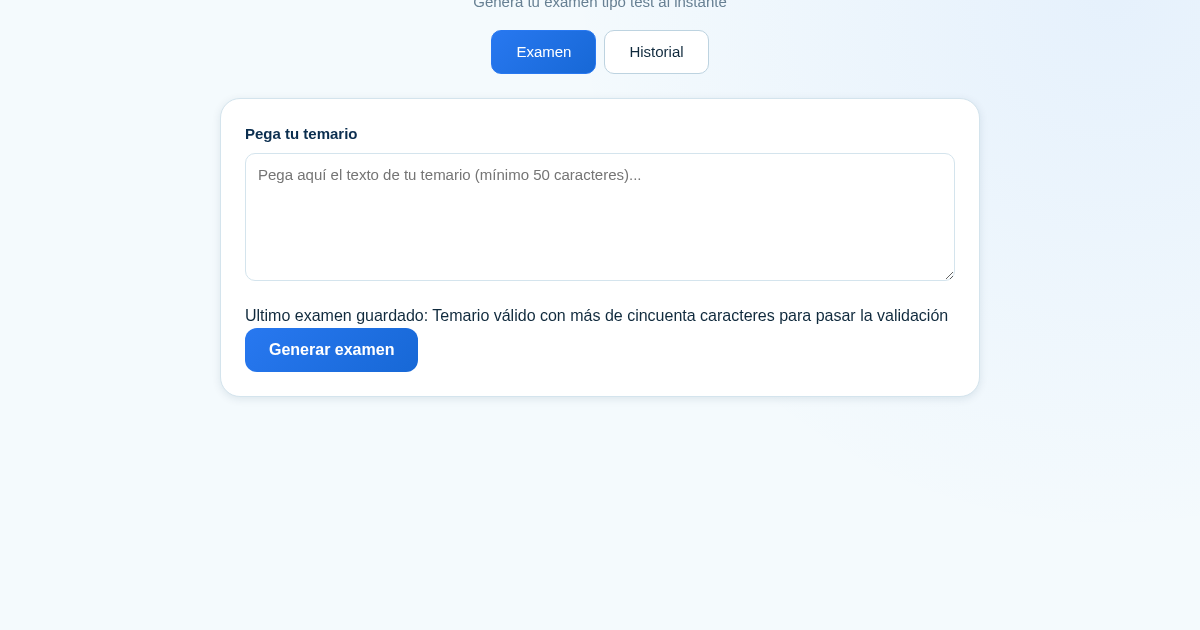Click the temario text area
This screenshot has height=630, width=1200.
[600, 217]
